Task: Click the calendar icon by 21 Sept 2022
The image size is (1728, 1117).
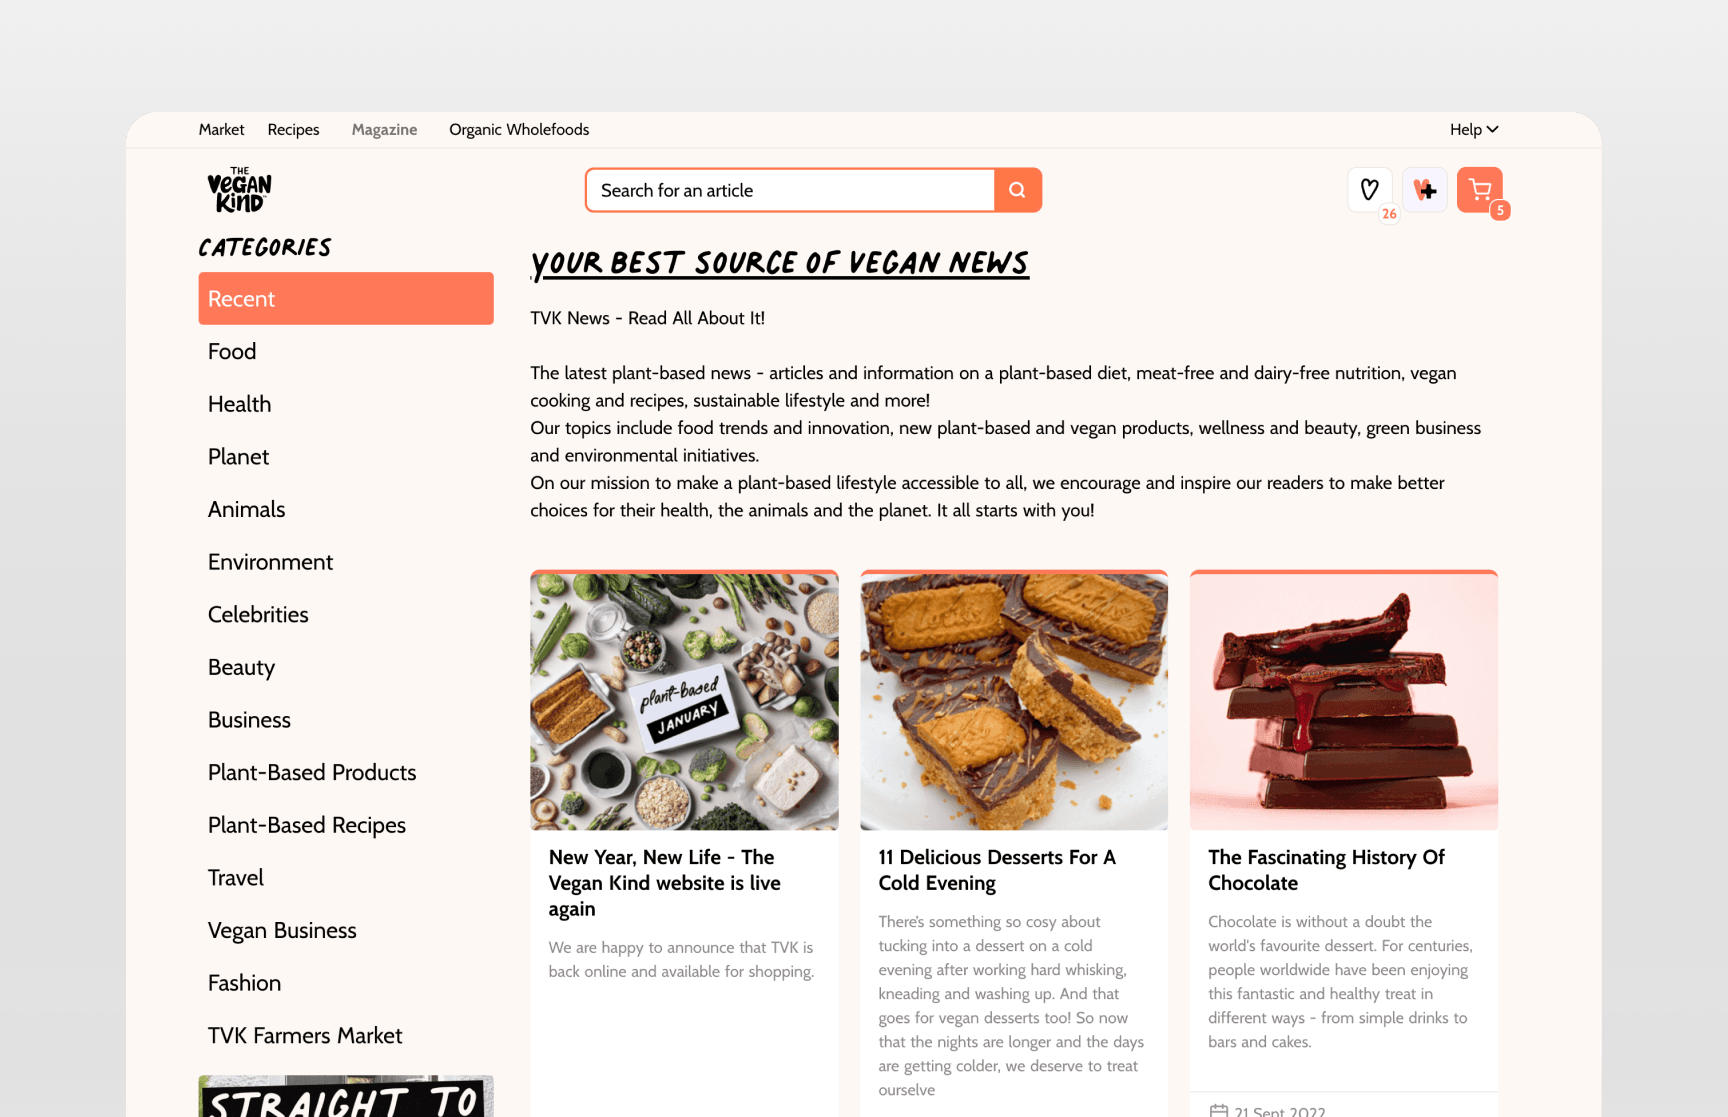Action: 1218,1111
